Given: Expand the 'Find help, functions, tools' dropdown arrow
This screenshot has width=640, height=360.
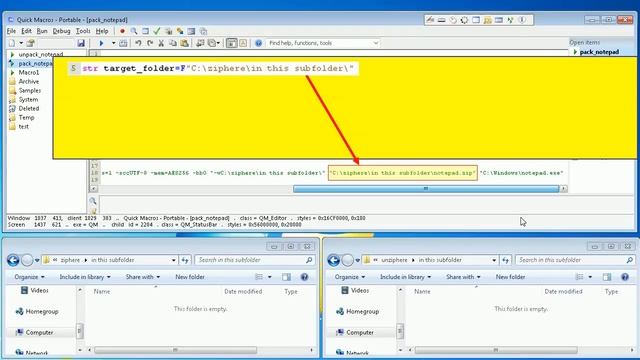Looking at the screenshot, I should tap(376, 43).
